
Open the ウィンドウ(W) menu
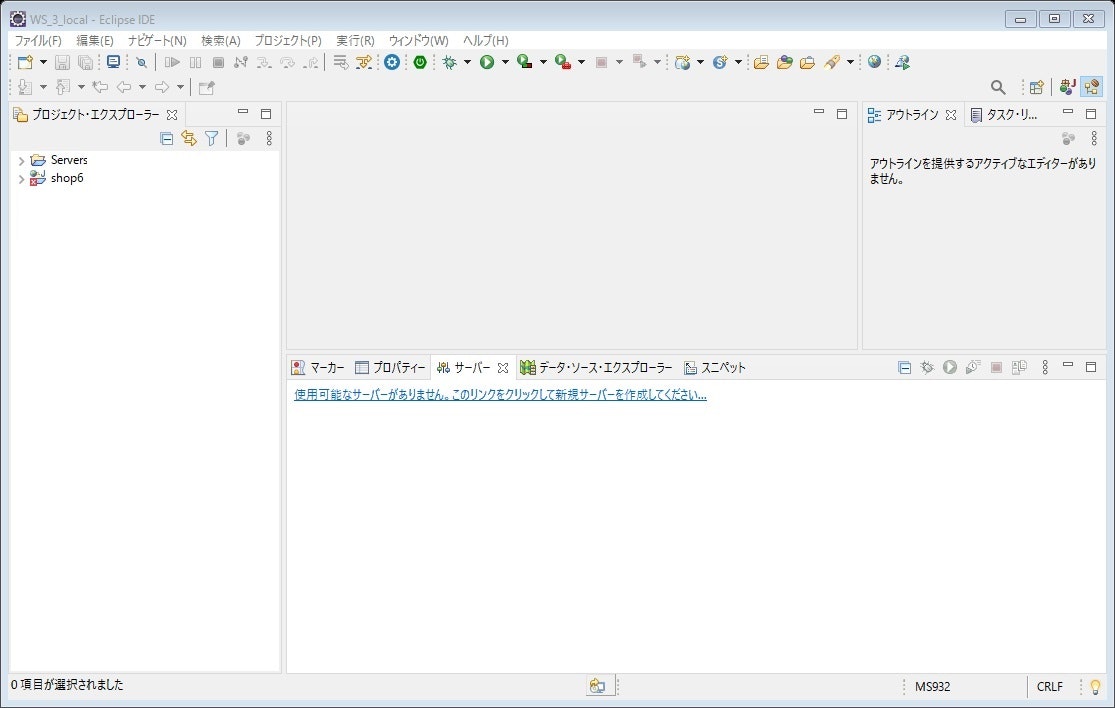point(418,41)
